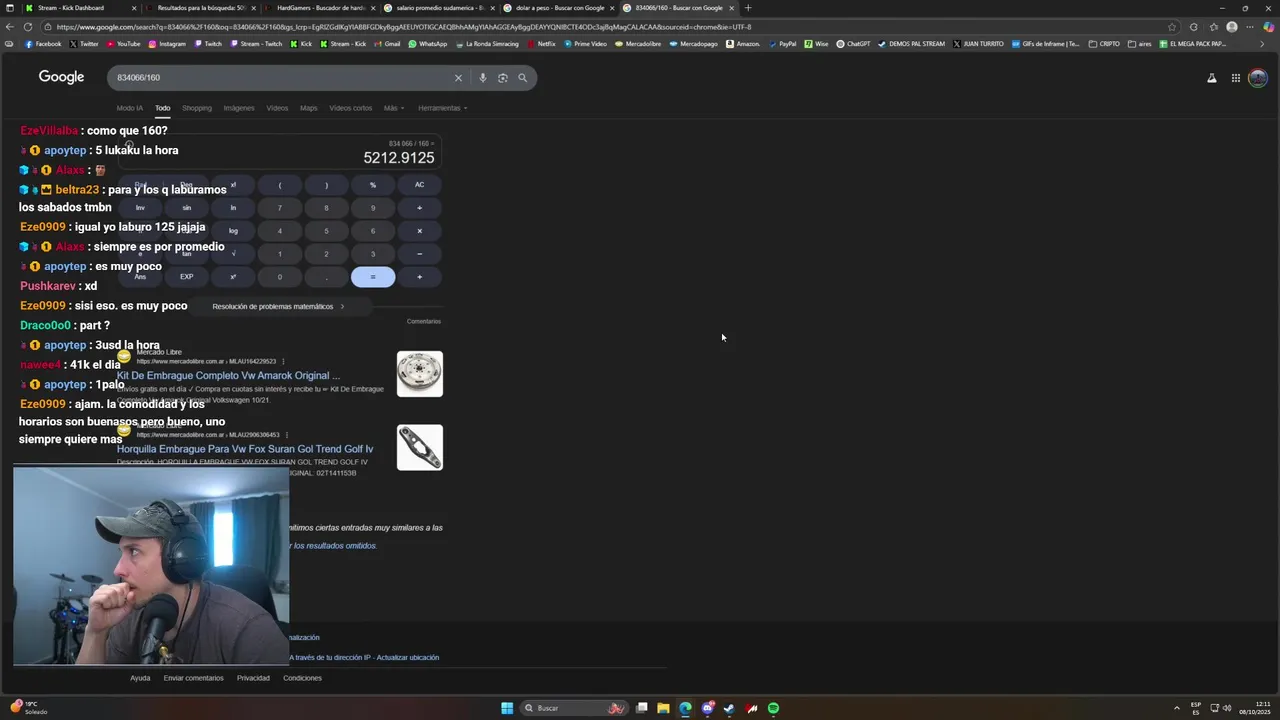Open Microsoft Edge from the taskbar
1280x720 pixels.
685,708
